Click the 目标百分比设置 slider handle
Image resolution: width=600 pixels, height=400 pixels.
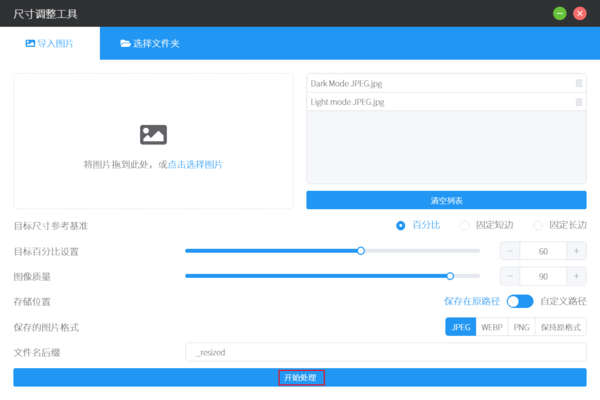pyautogui.click(x=360, y=251)
